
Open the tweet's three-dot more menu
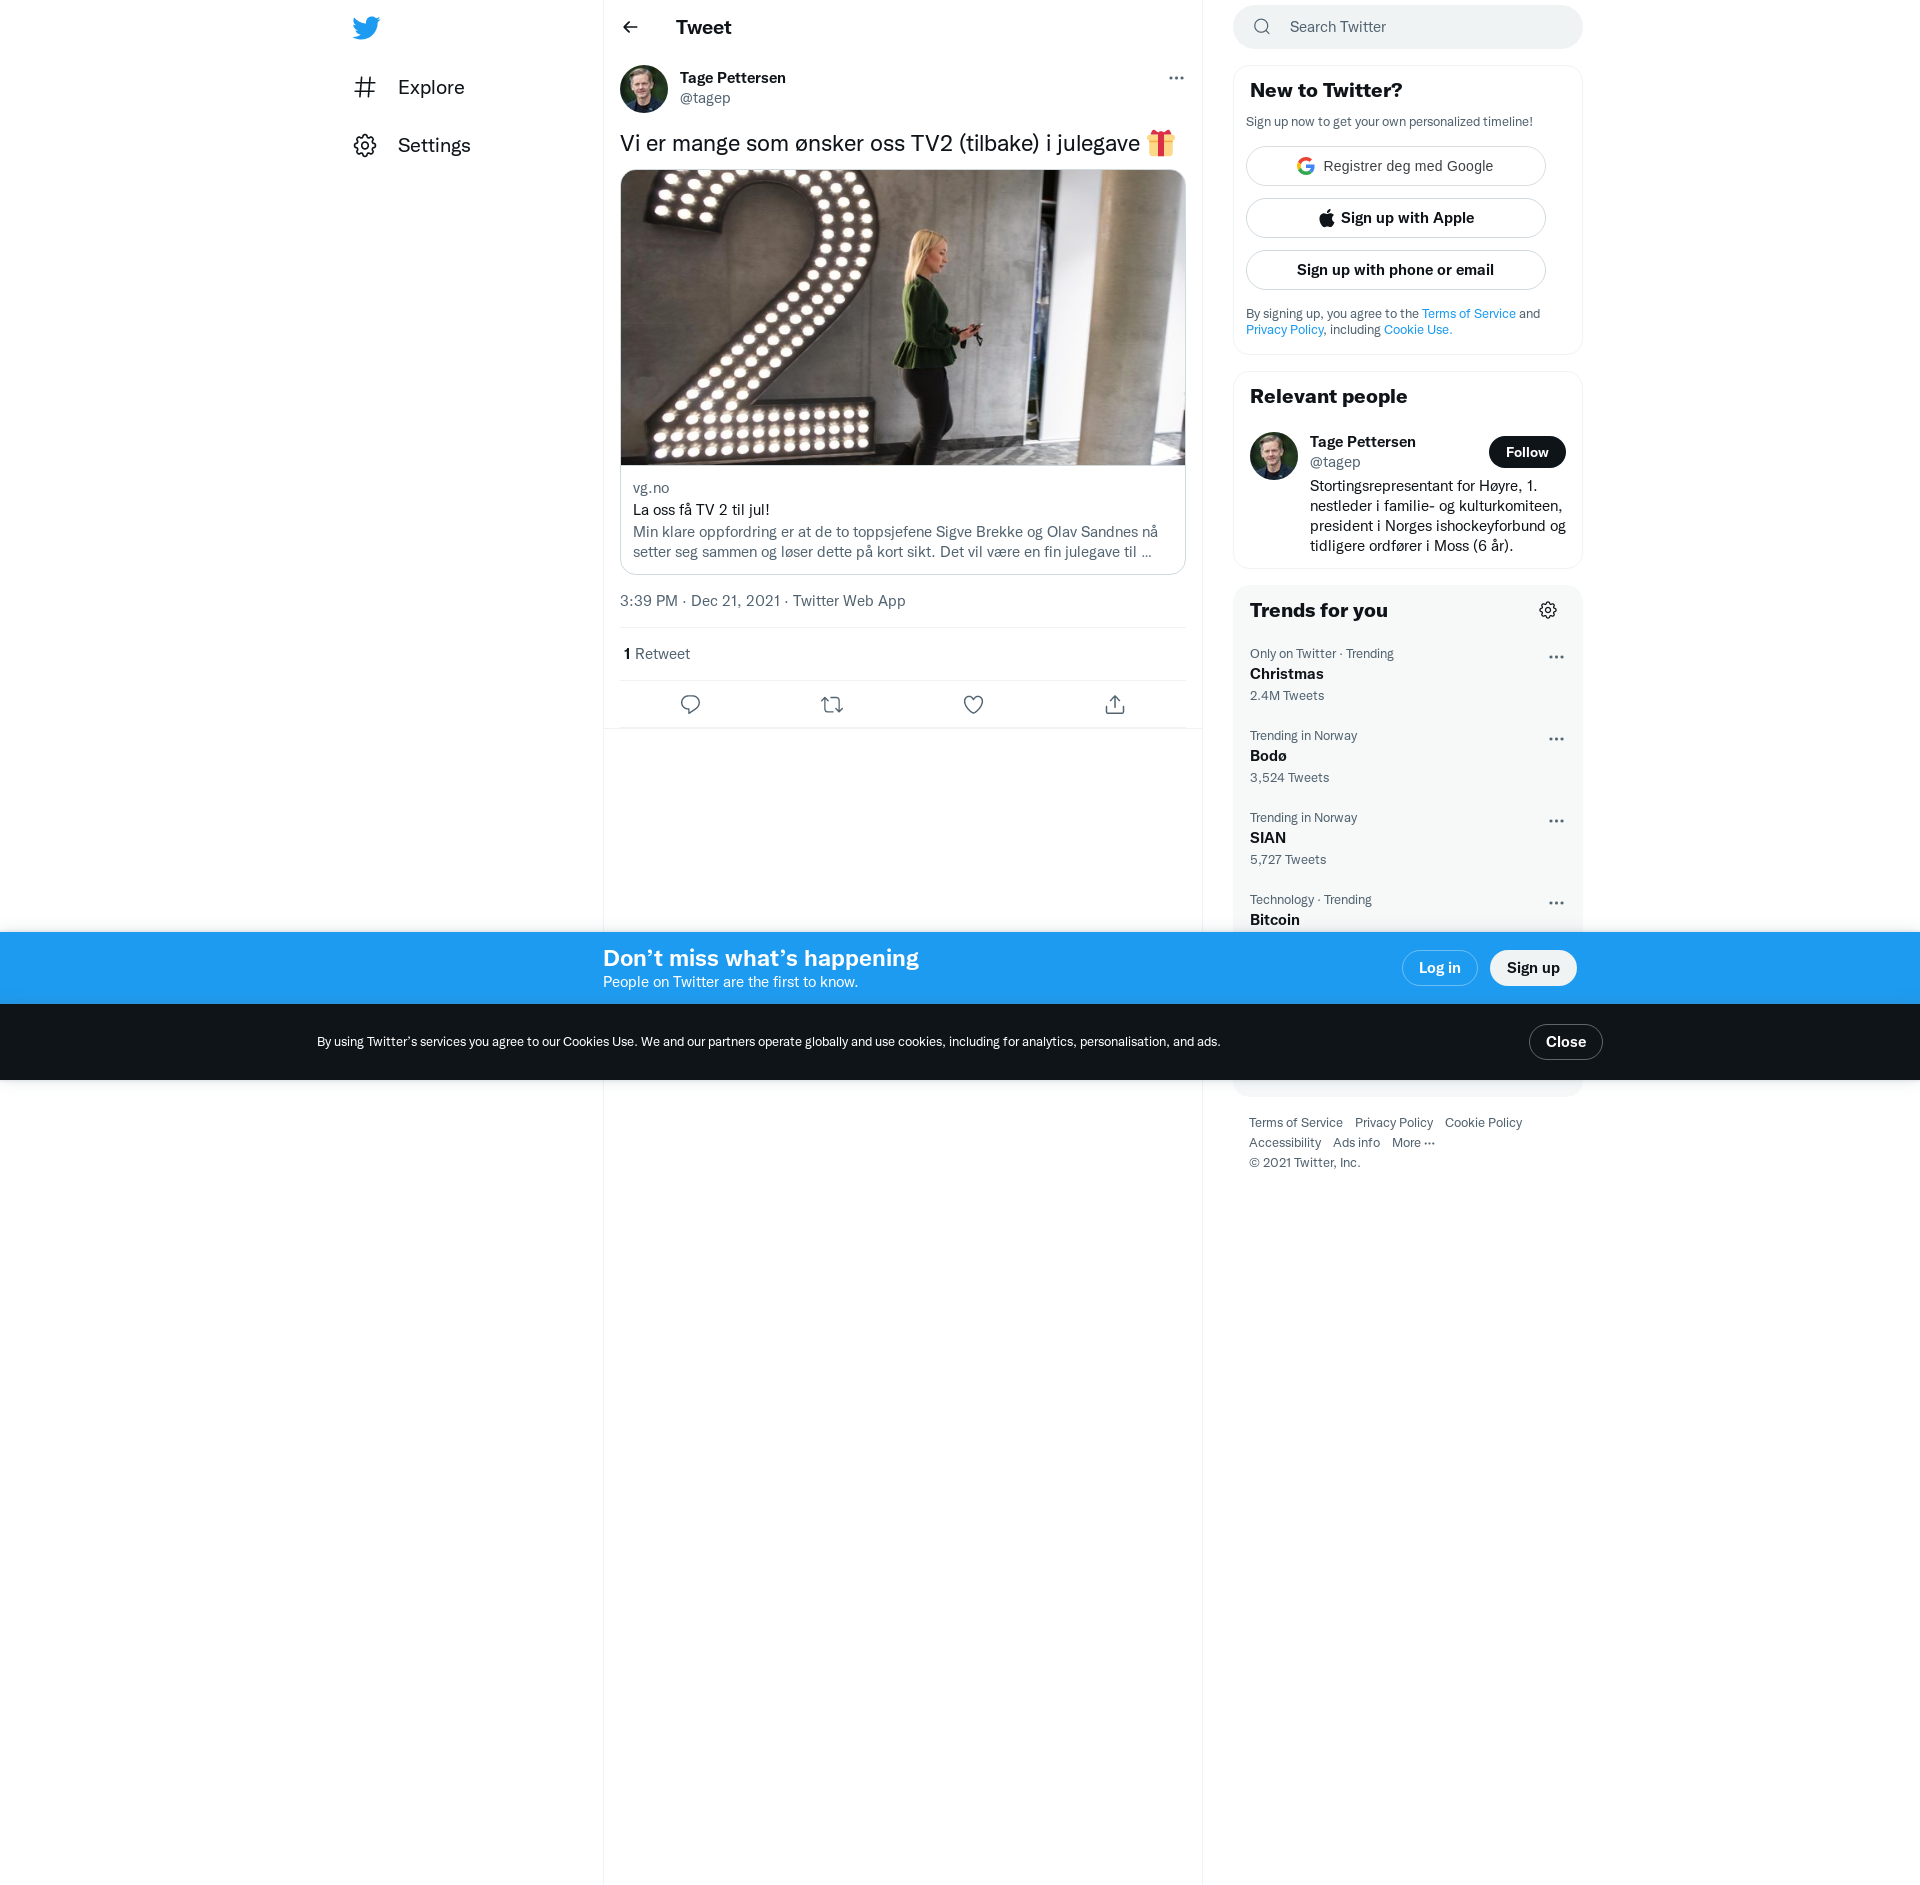pos(1176,78)
